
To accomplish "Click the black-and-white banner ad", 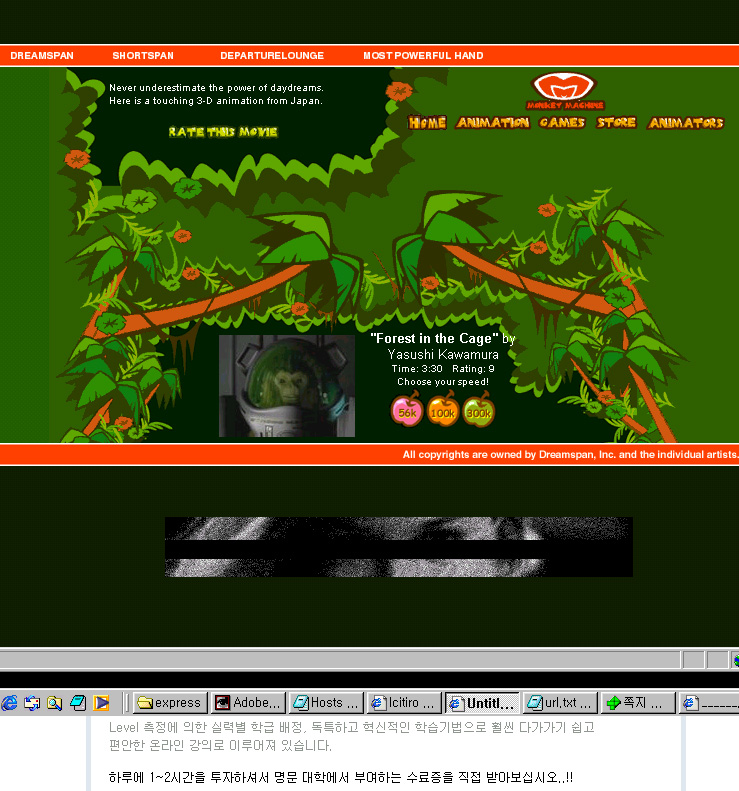I will point(399,547).
